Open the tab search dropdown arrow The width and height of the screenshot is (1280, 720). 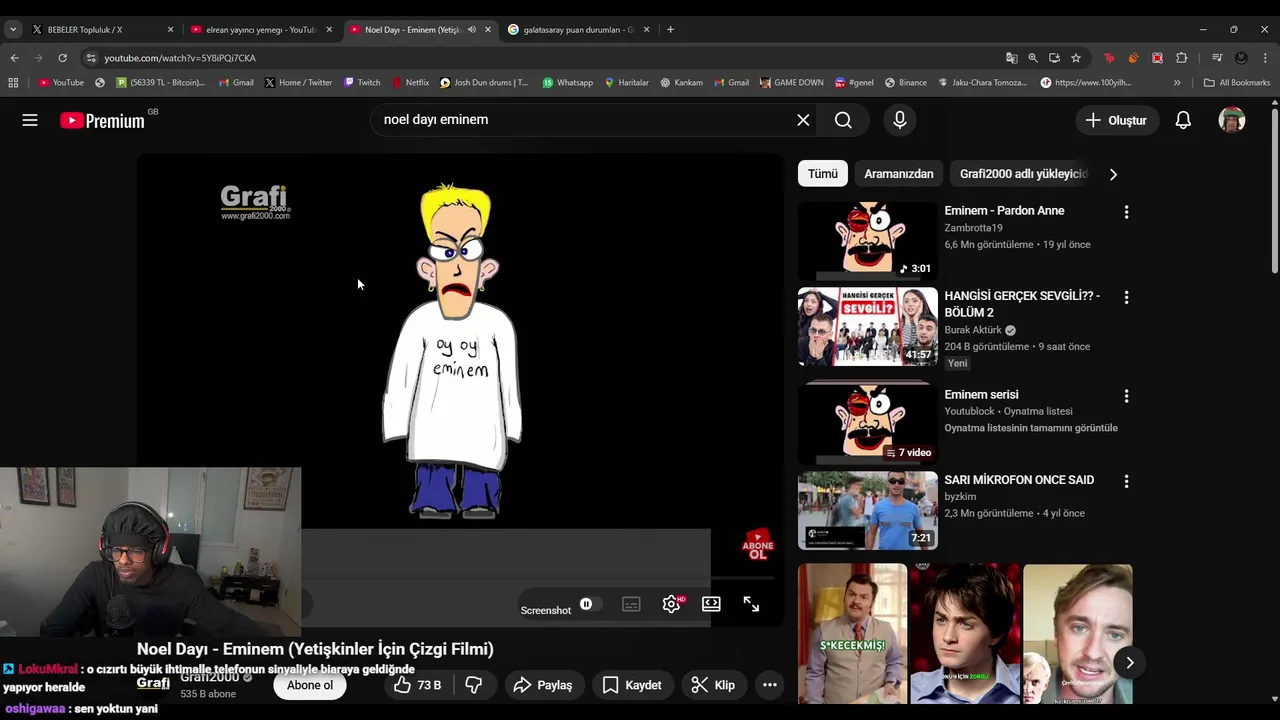13,29
